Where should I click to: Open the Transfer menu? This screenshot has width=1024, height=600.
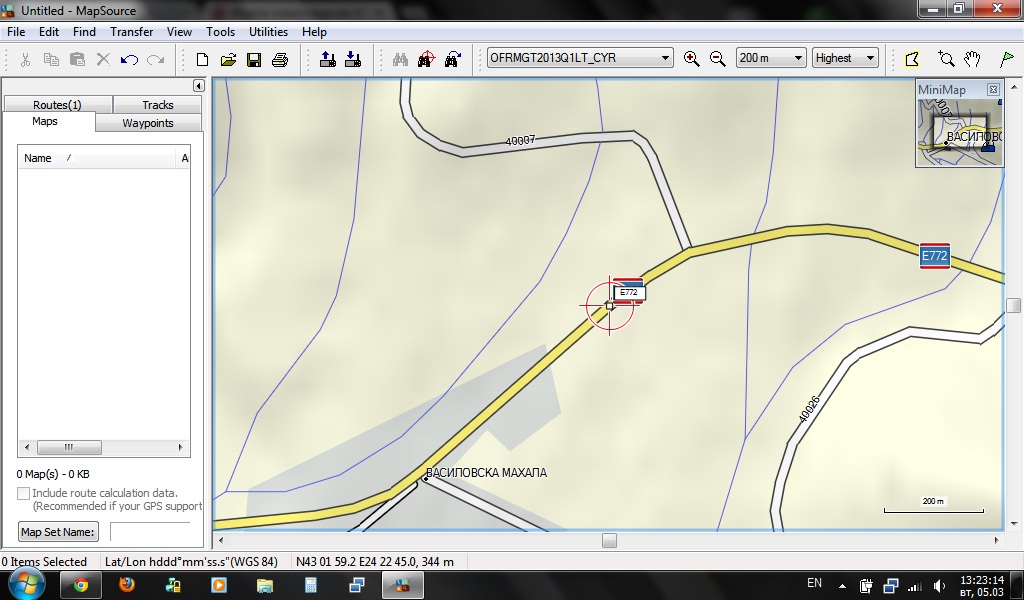[131, 31]
